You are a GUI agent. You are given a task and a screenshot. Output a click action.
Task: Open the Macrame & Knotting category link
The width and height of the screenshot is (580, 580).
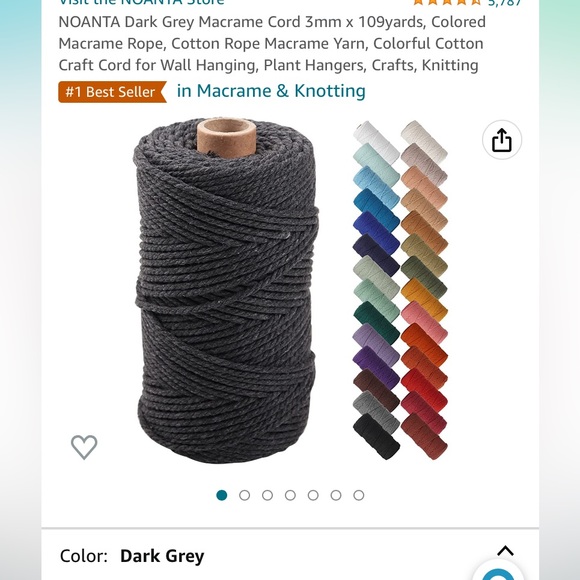(271, 91)
